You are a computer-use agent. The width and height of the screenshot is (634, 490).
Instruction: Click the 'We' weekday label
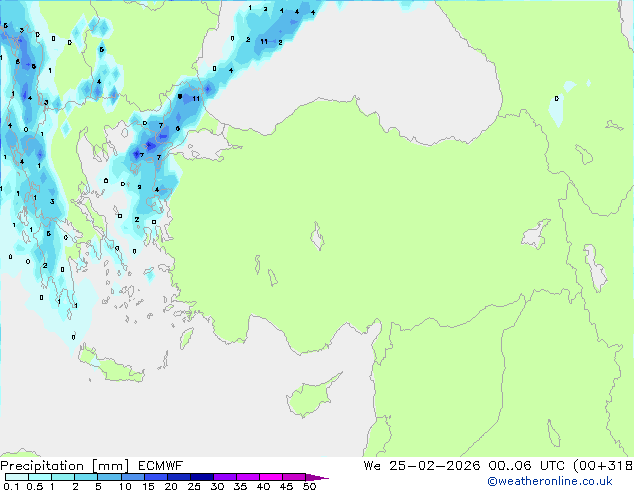tap(372, 466)
